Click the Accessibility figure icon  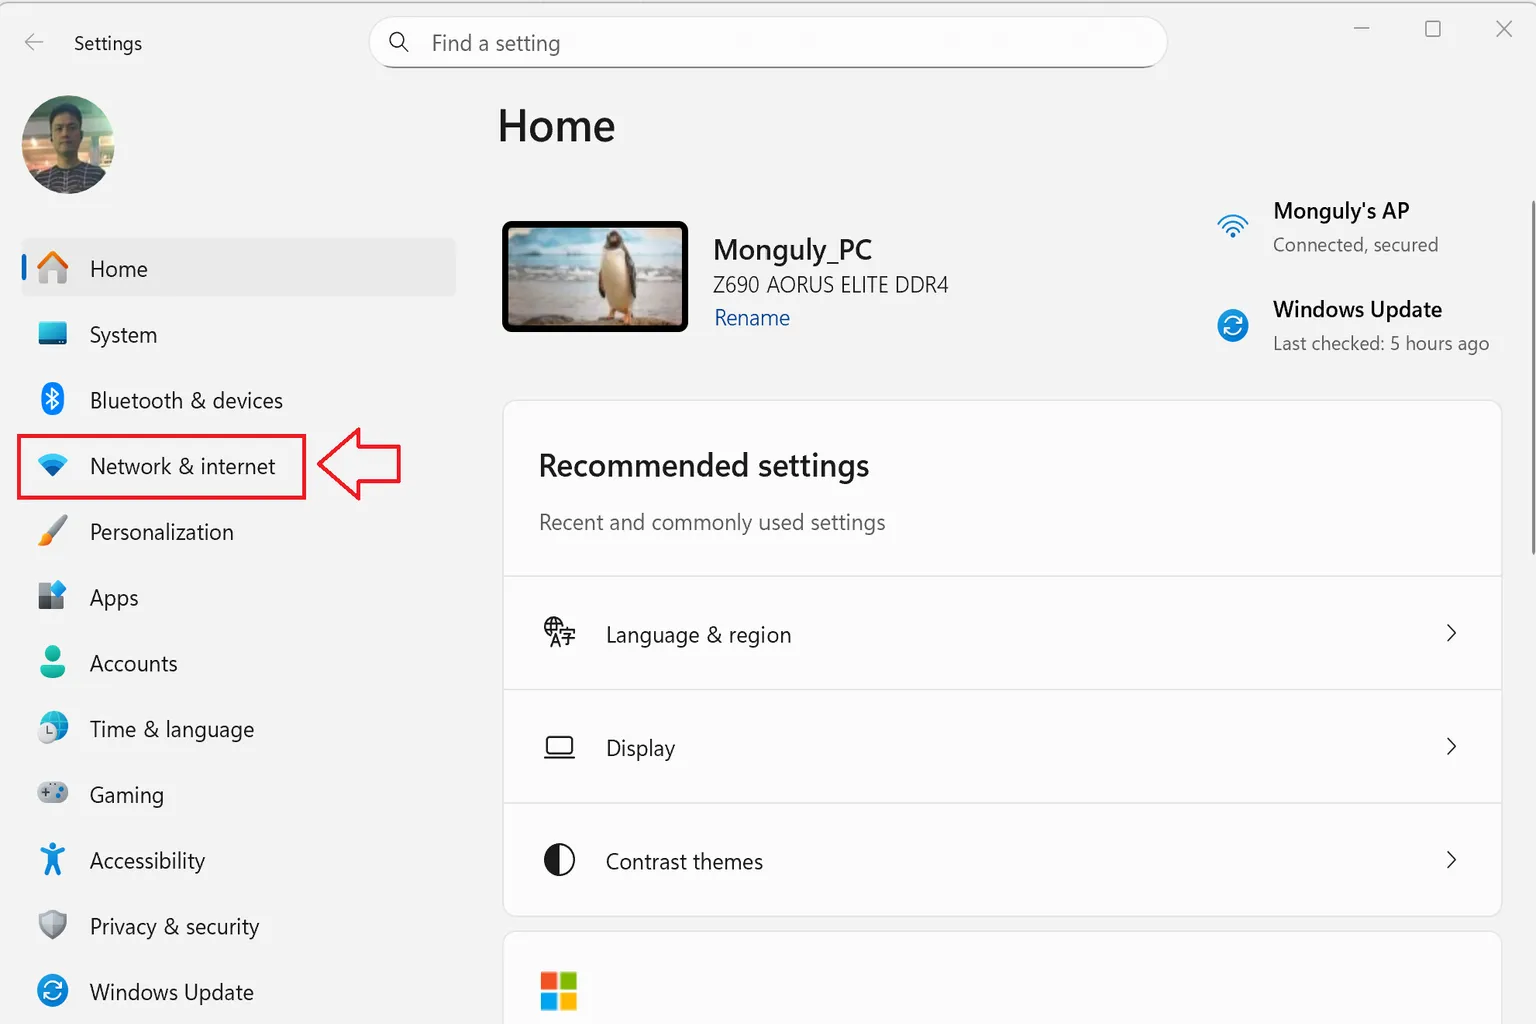[x=52, y=859]
